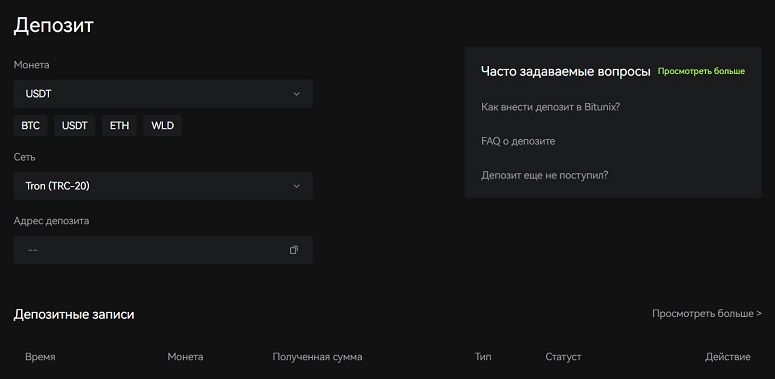Click the 'Полученная сумма' column header
775x379 pixels.
tap(317, 357)
